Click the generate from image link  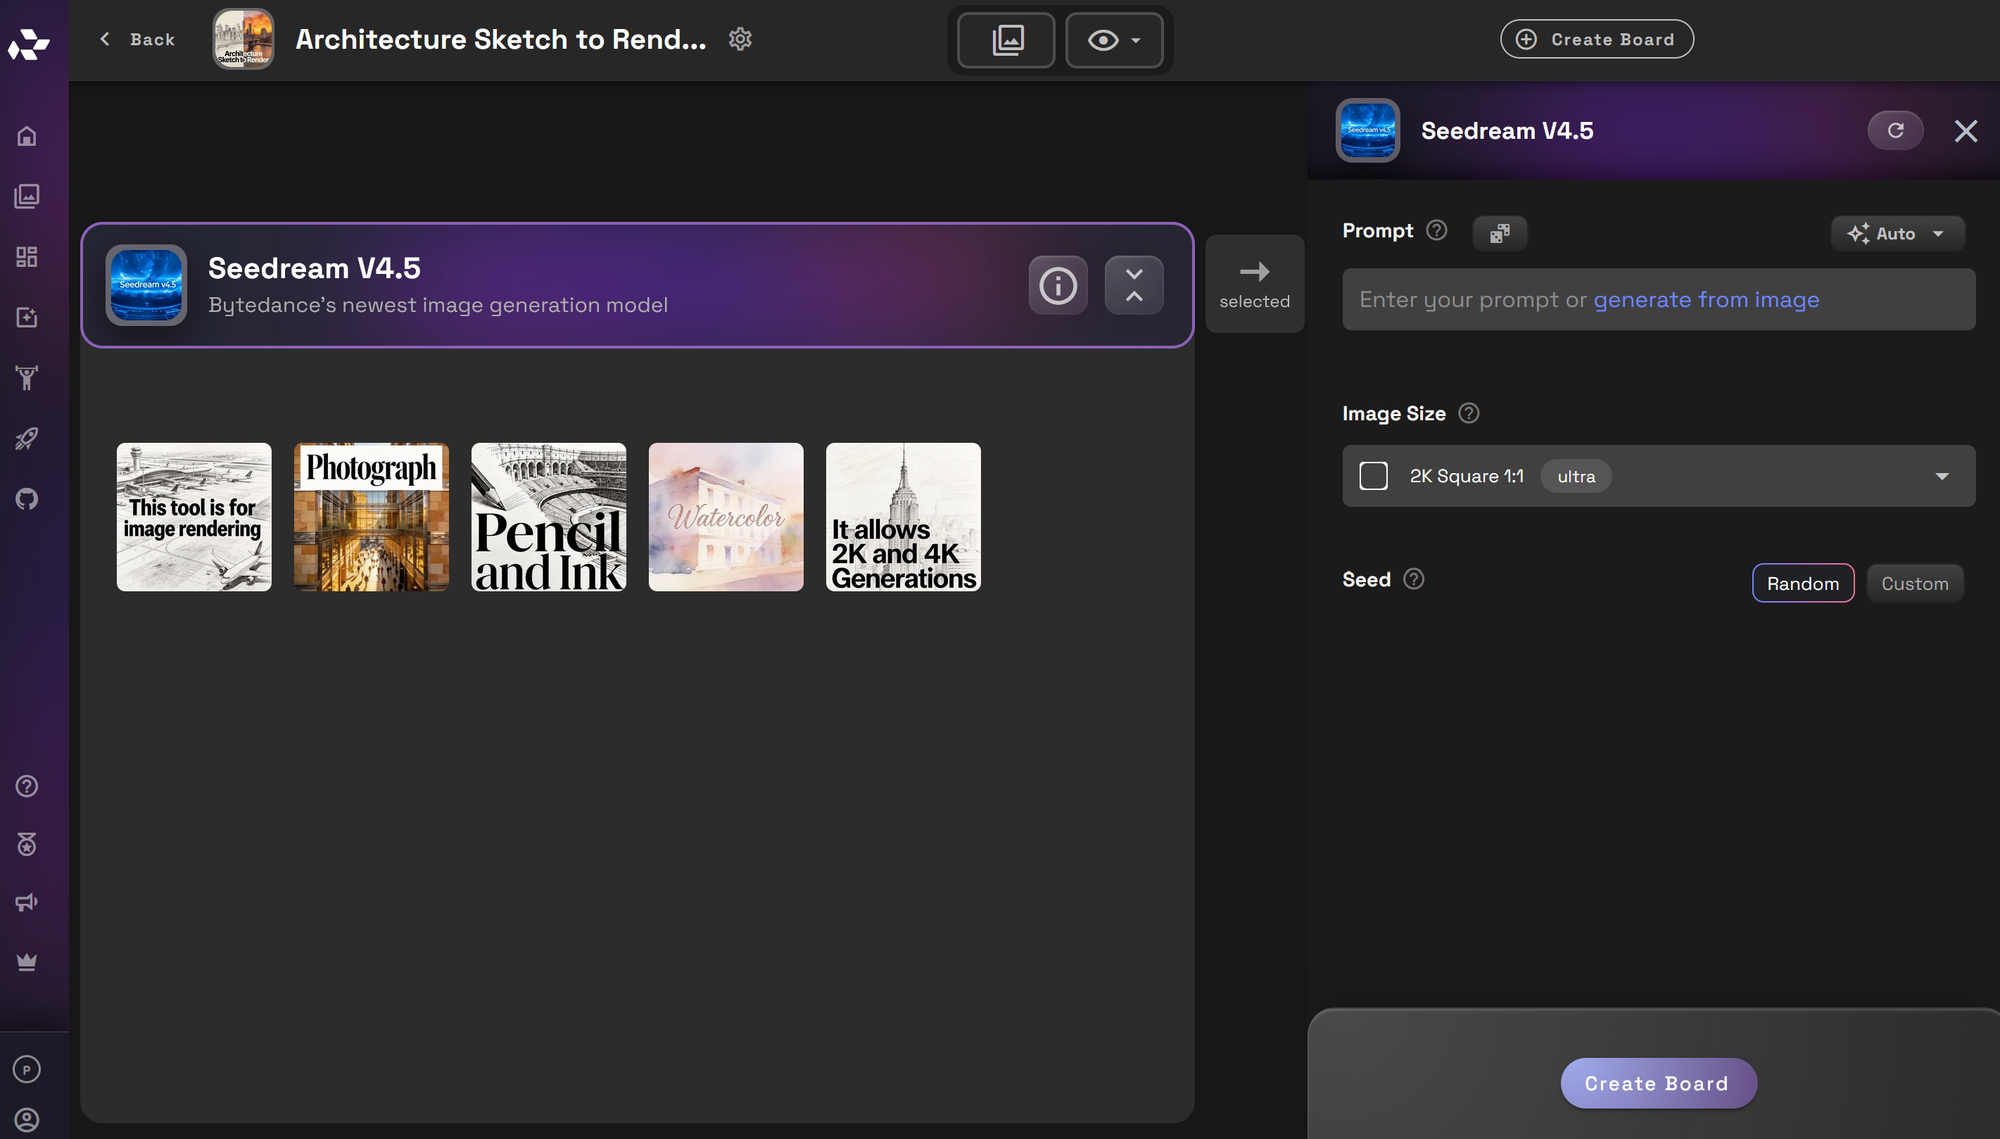1706,299
